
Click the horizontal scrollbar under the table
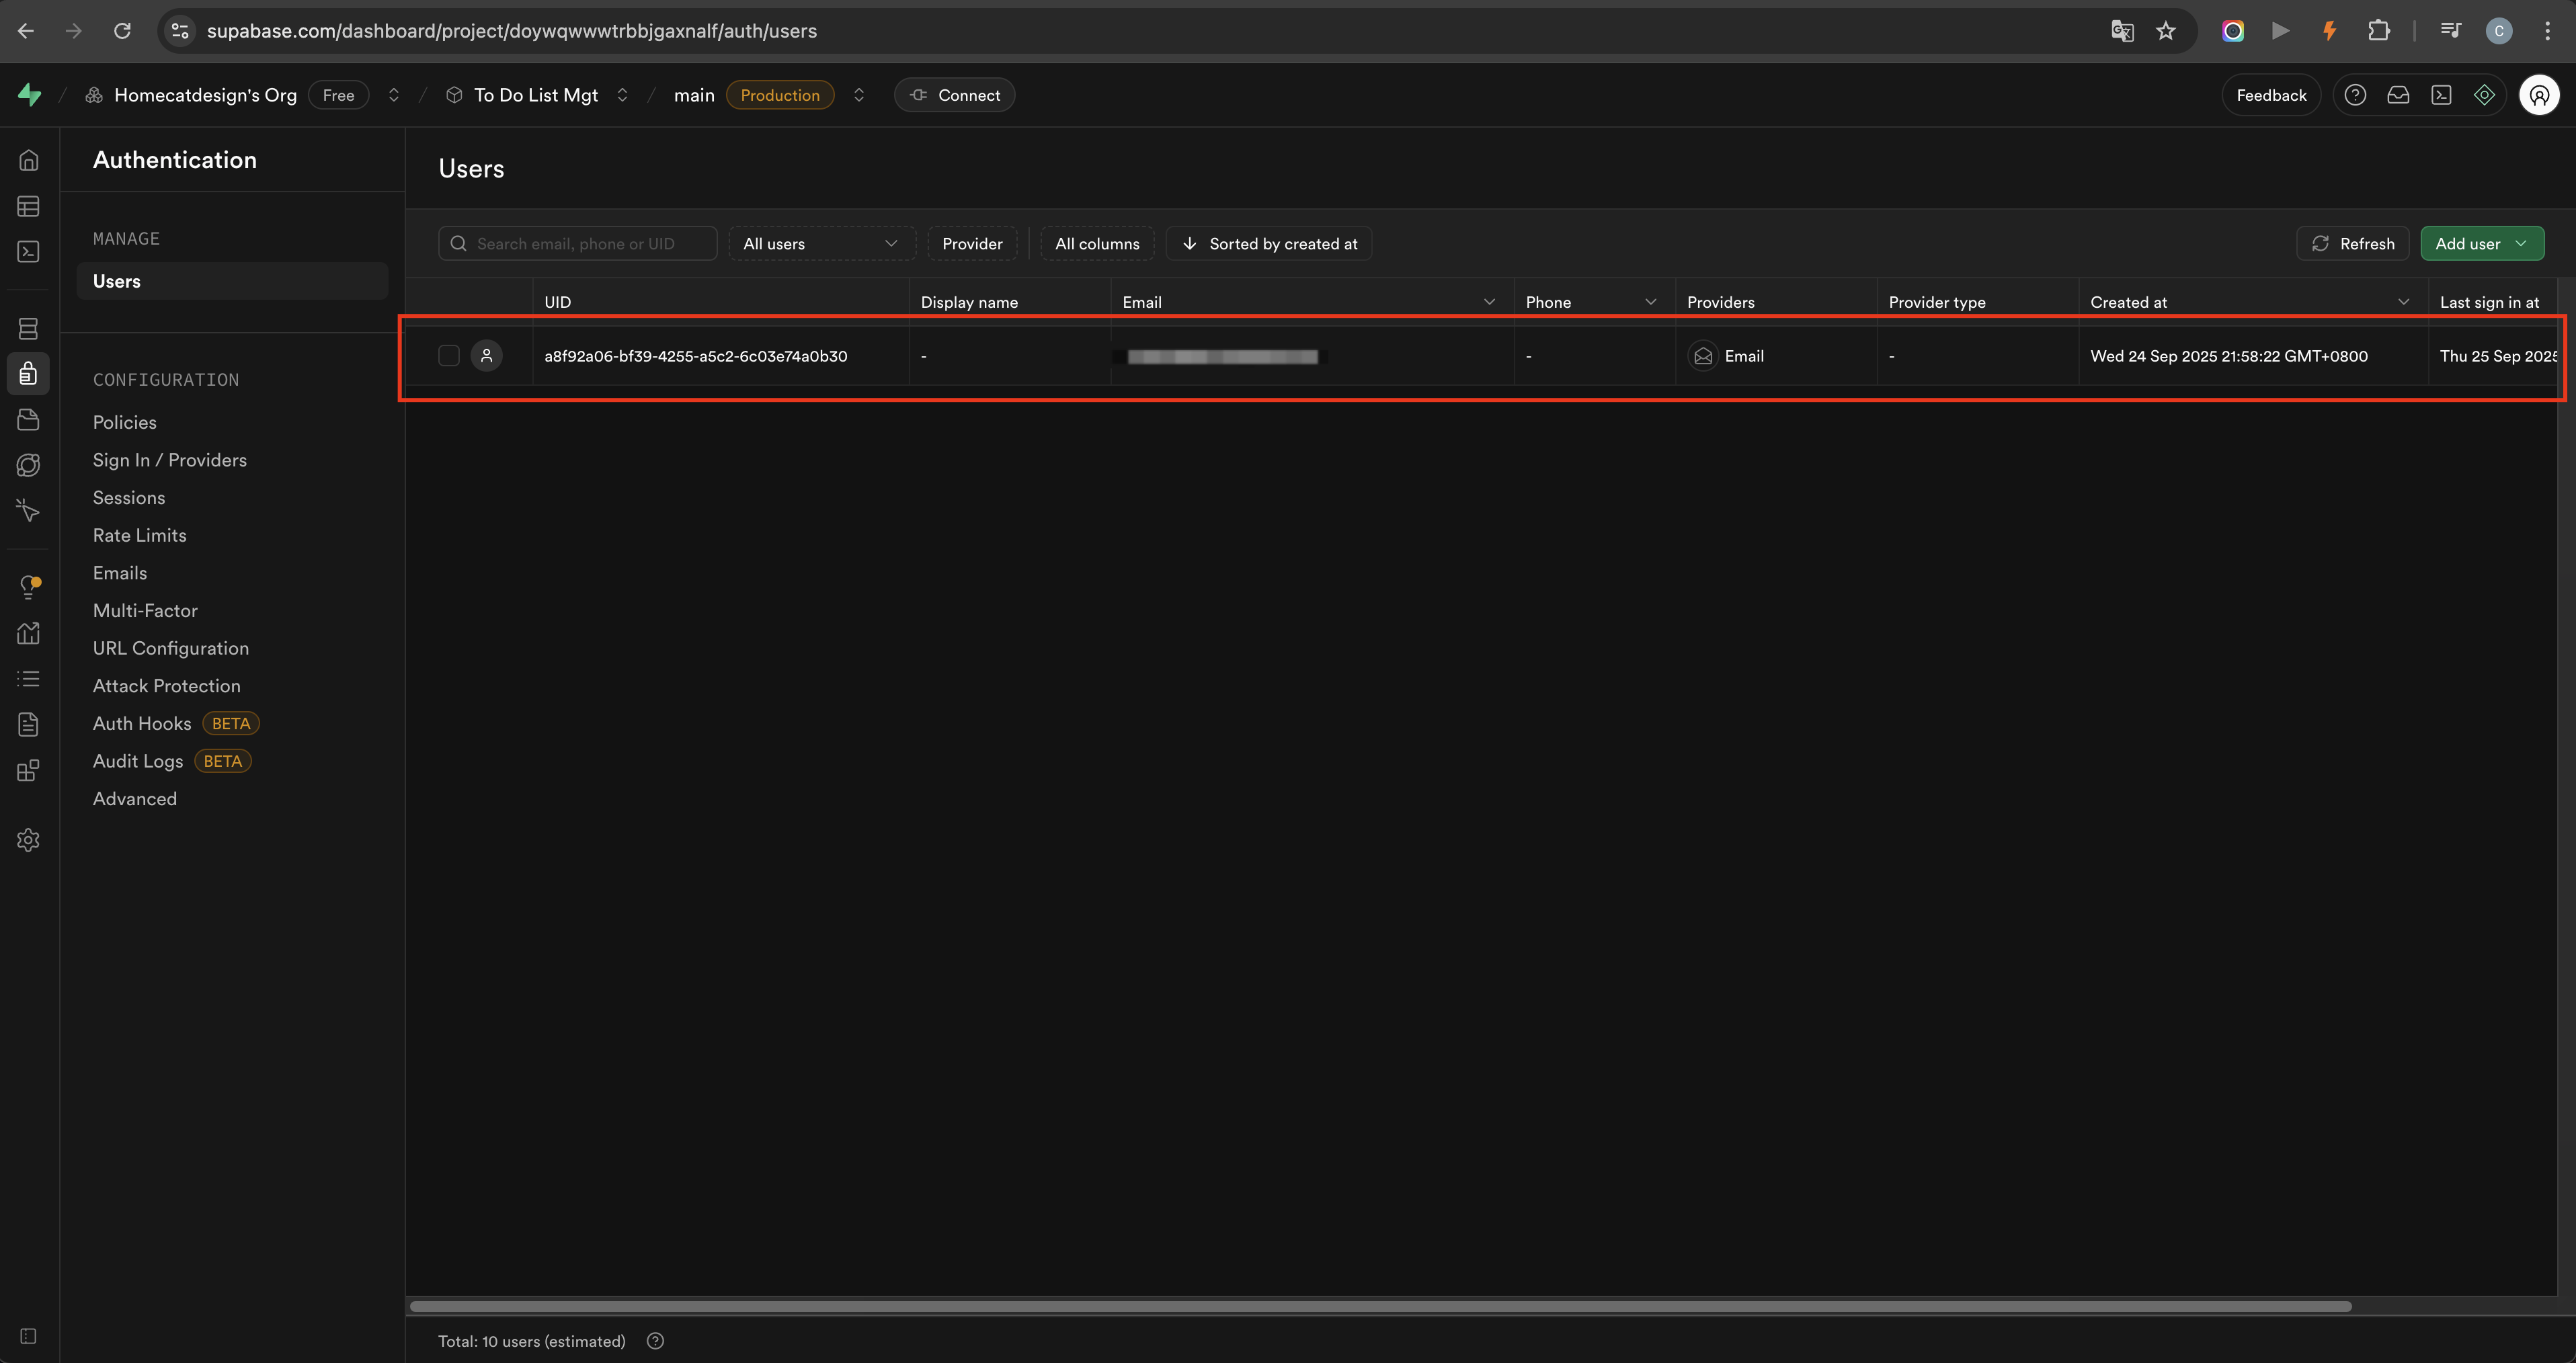(x=1380, y=1306)
